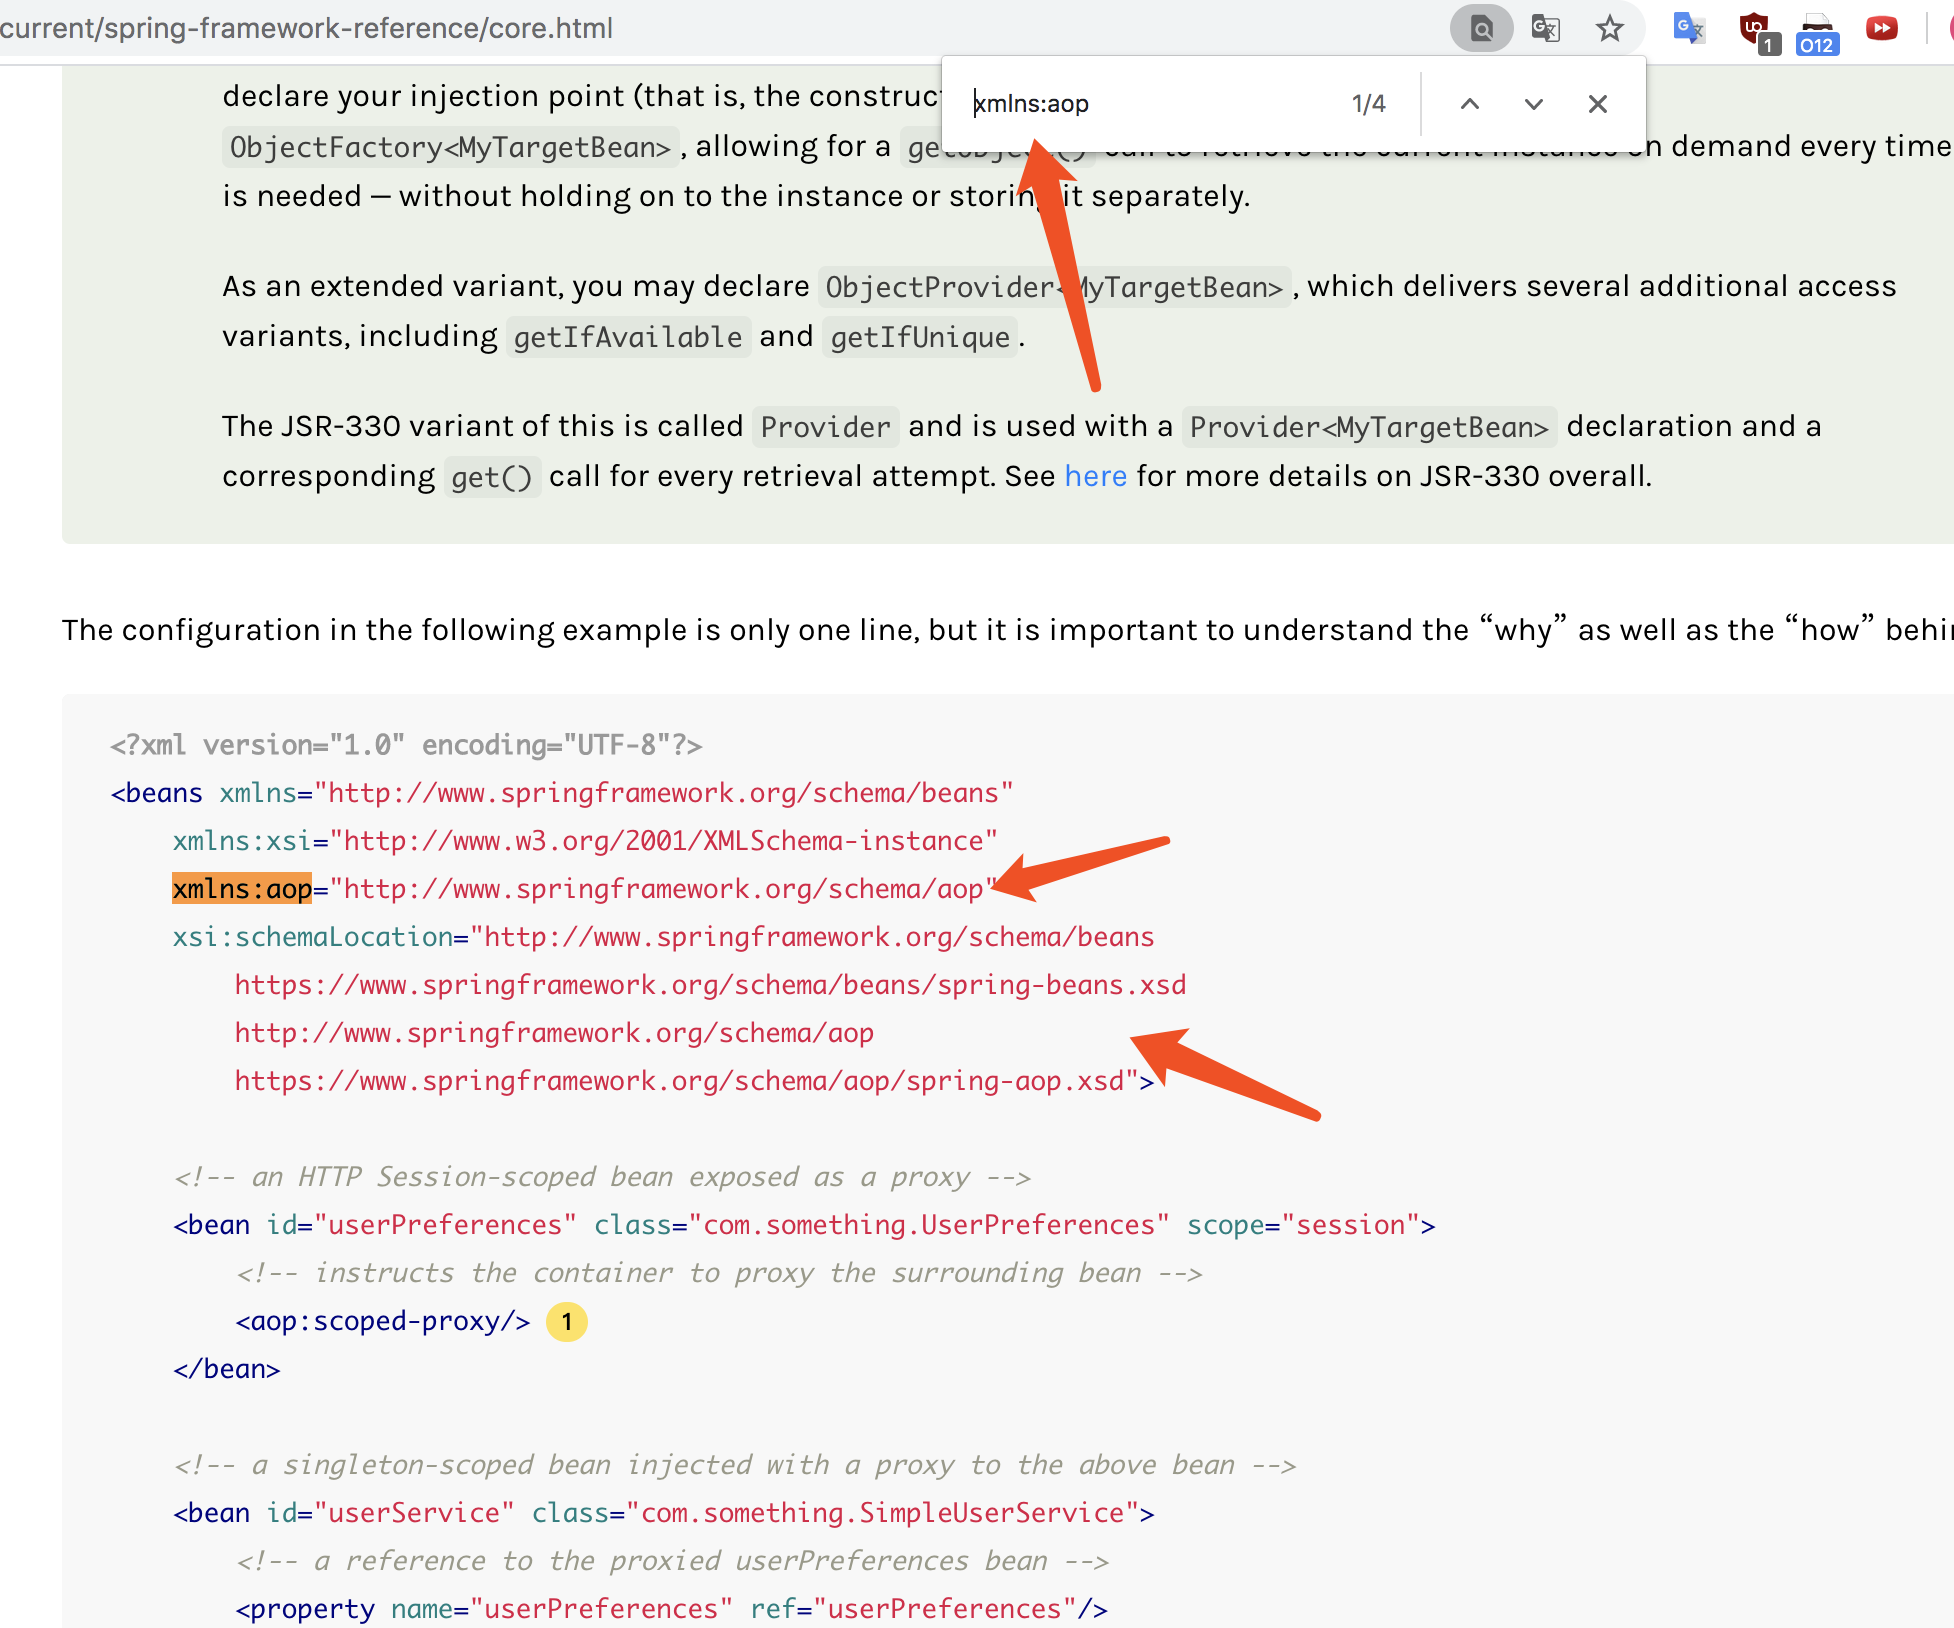Click the spring-beans.xsd schema location line
Screen dimensions: 1954x1628
point(710,985)
